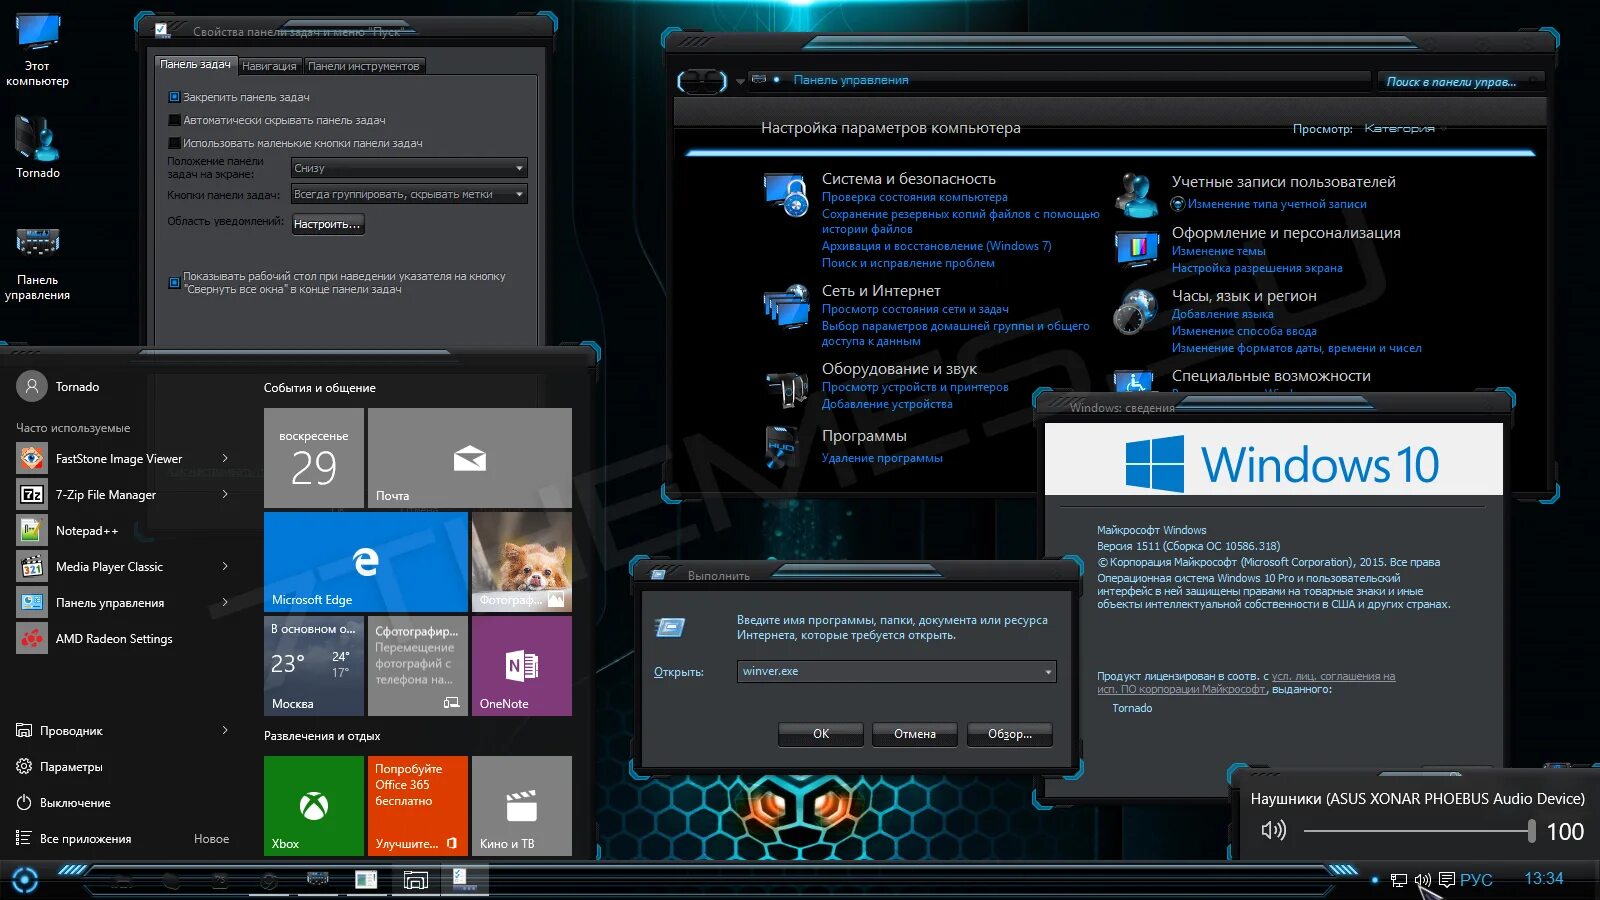
Task: Switch to the Панели инструментов tab
Action: click(x=364, y=66)
